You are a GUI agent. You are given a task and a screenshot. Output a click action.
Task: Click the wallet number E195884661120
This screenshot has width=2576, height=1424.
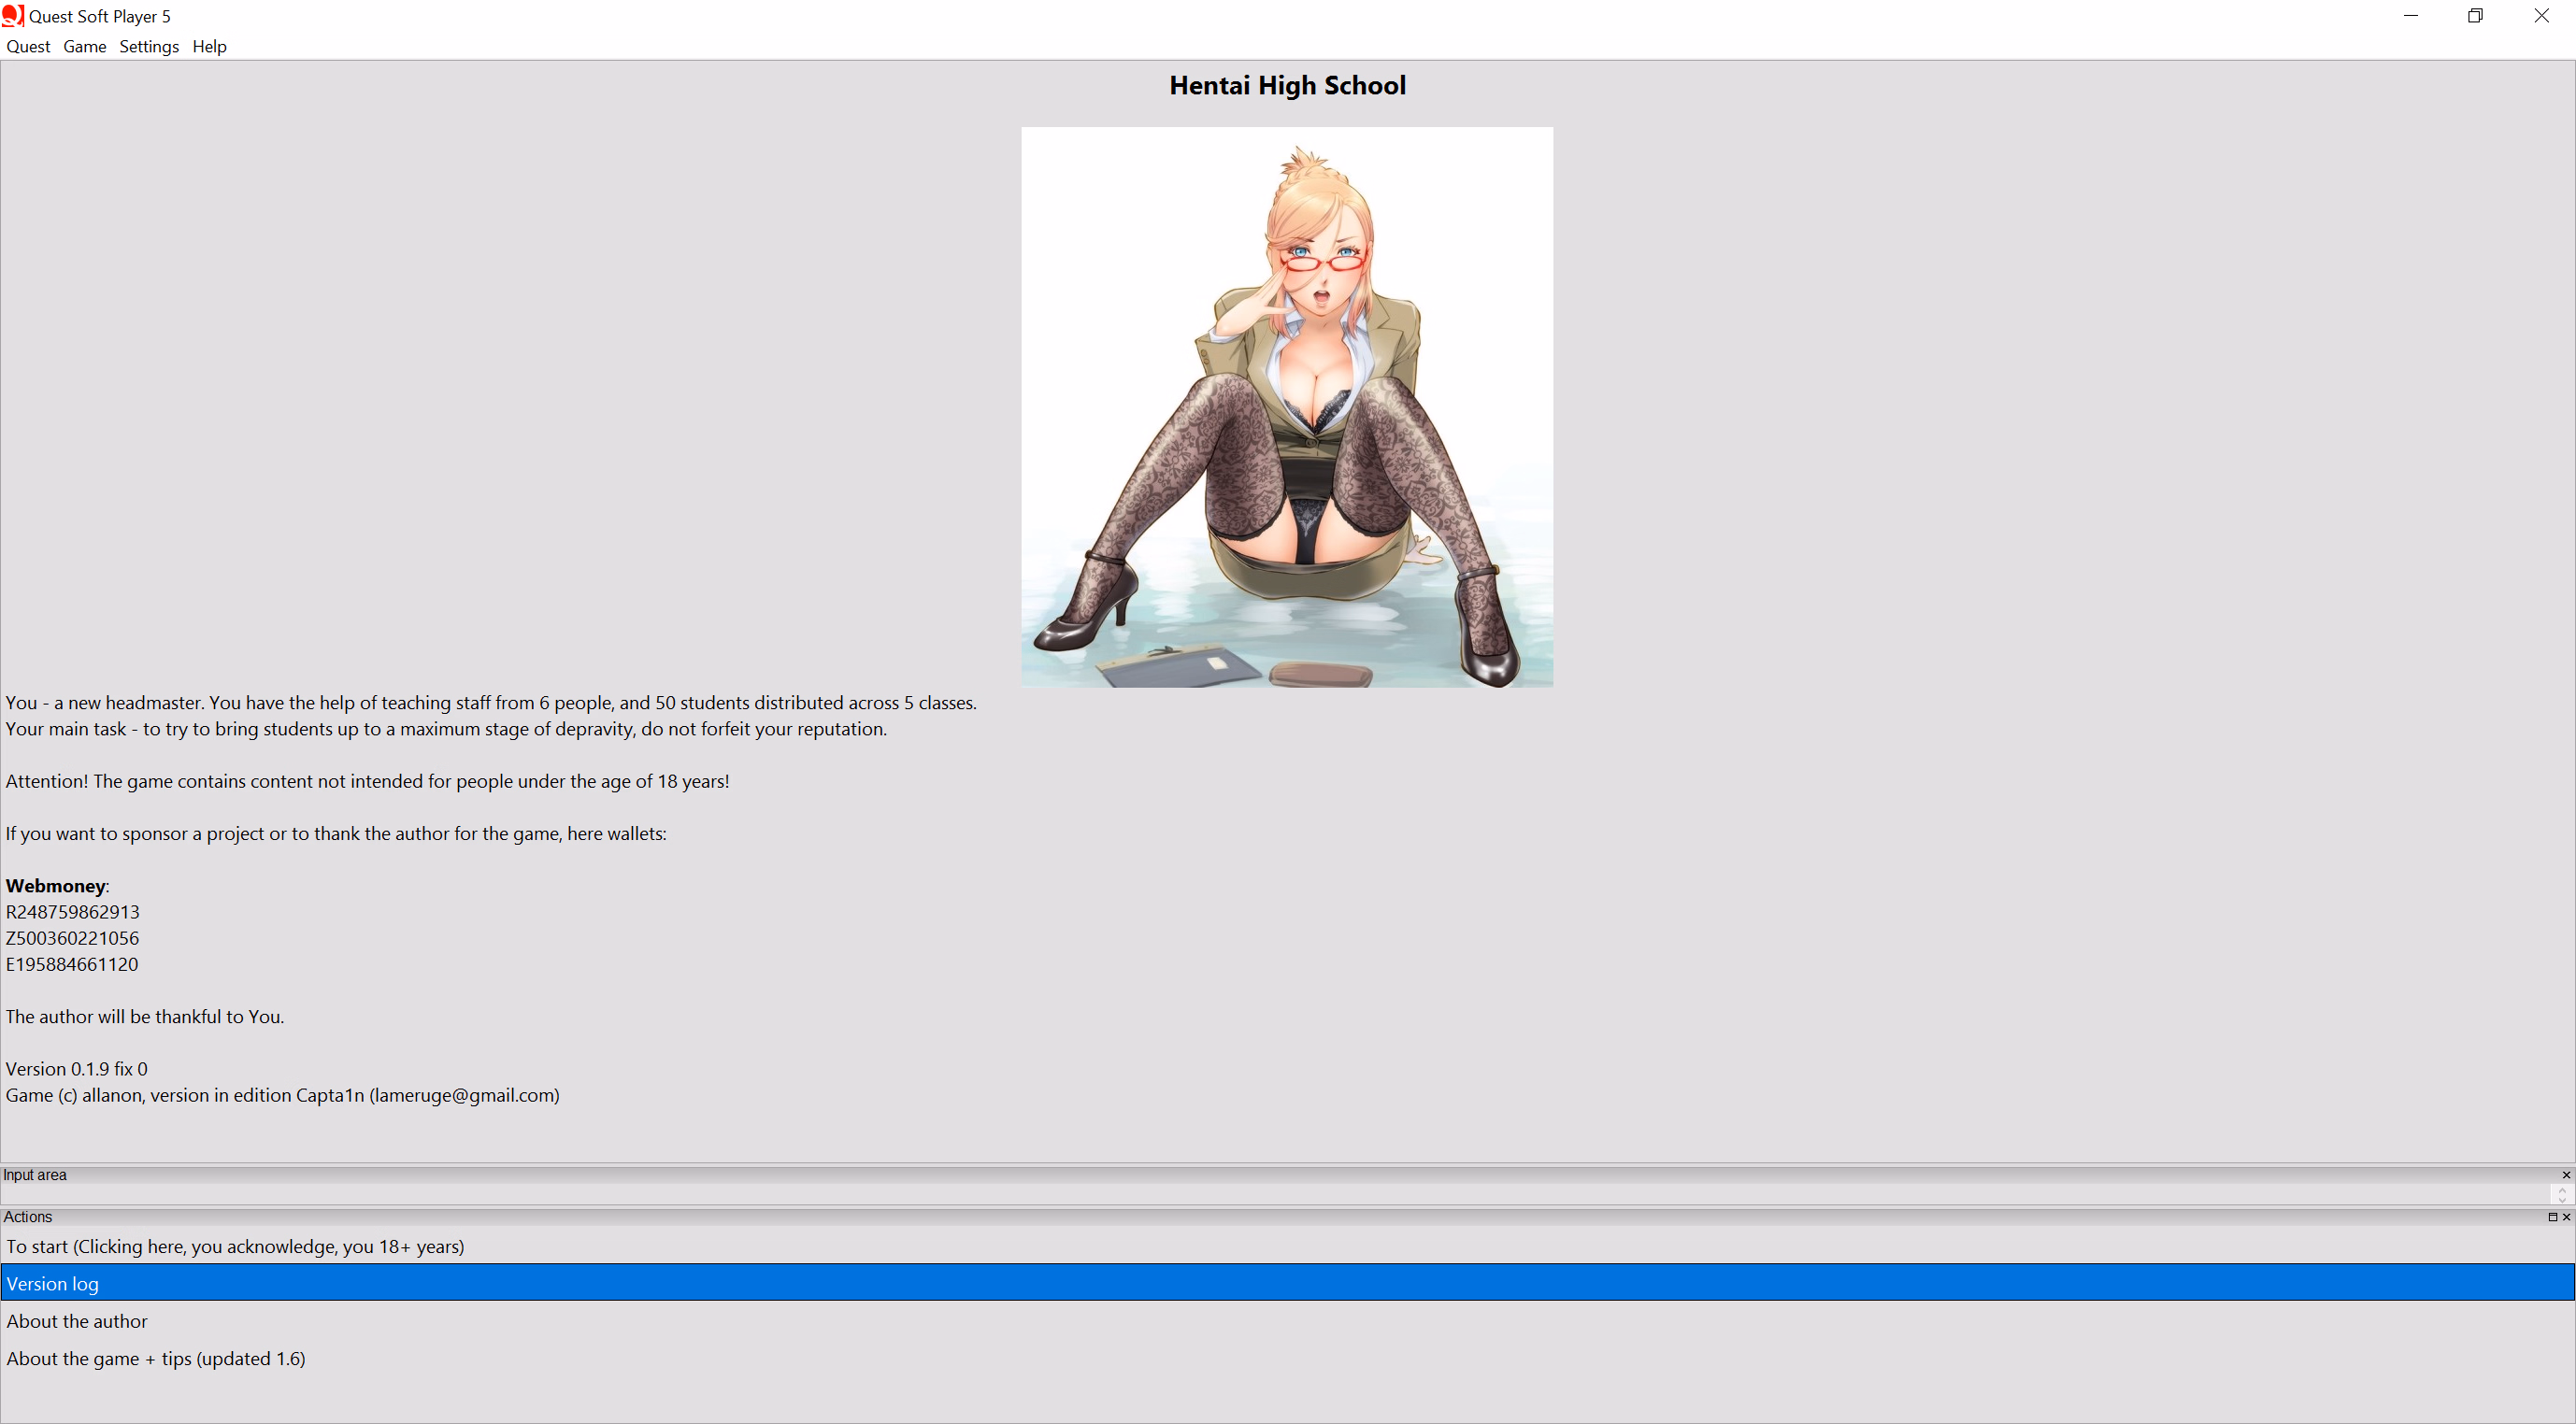(72, 964)
